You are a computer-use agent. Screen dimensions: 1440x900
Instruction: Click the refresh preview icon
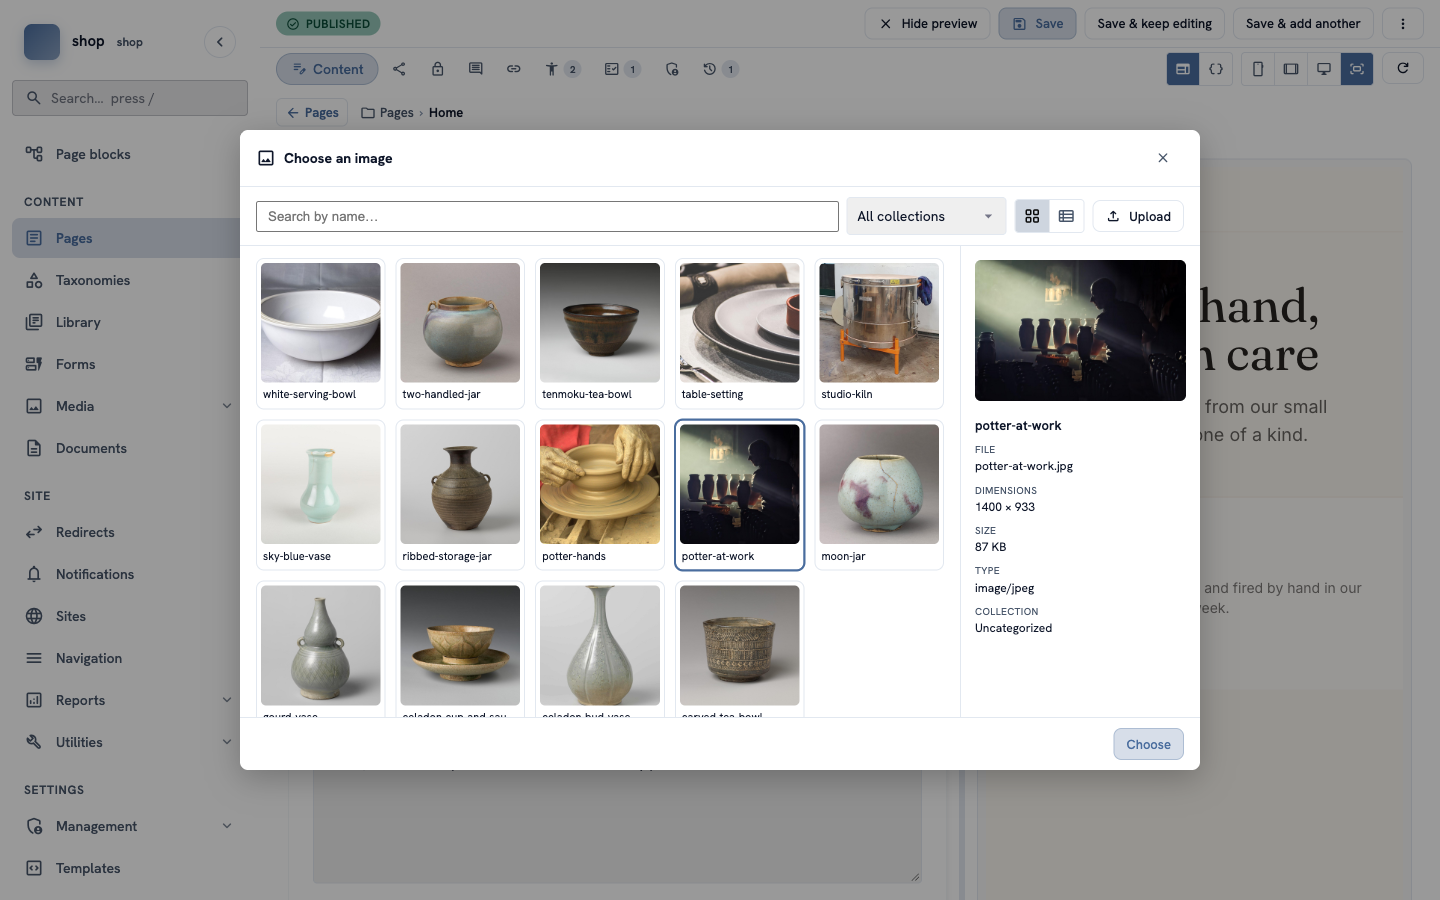pyautogui.click(x=1403, y=68)
